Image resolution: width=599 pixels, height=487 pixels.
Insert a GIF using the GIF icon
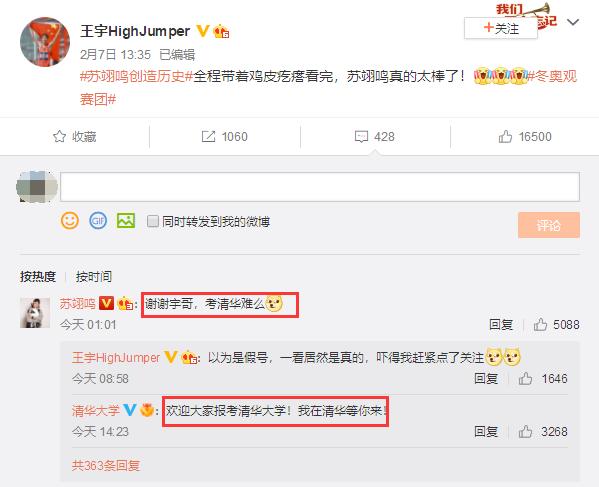click(x=98, y=221)
